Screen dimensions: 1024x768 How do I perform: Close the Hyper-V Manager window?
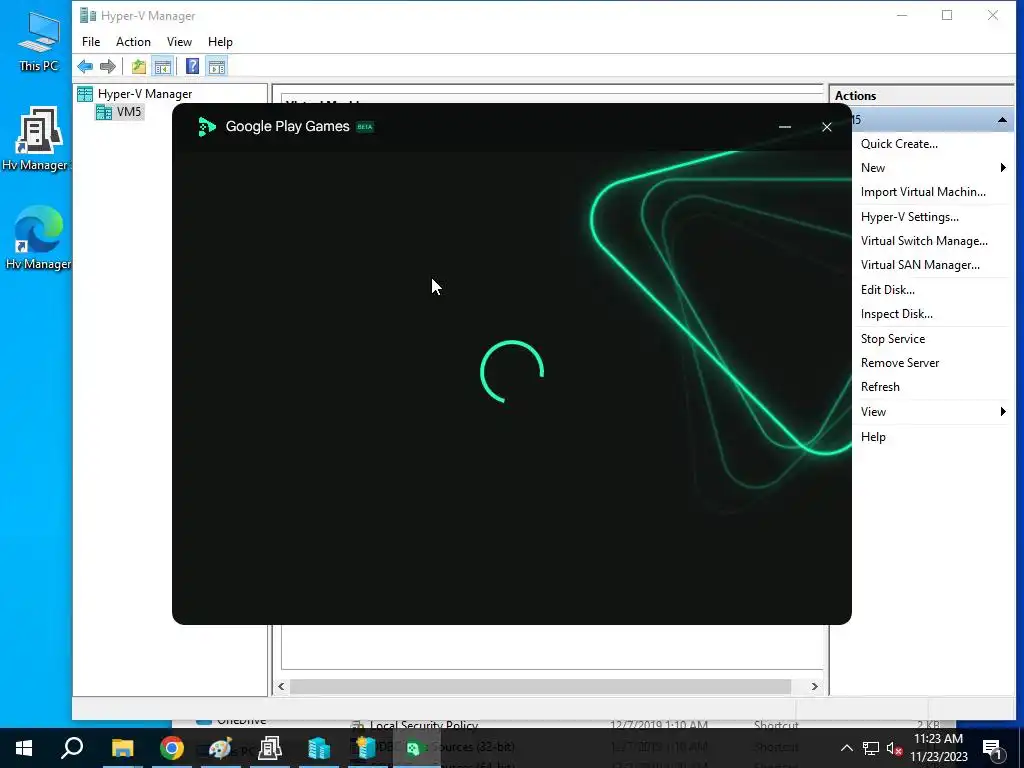pyautogui.click(x=993, y=15)
